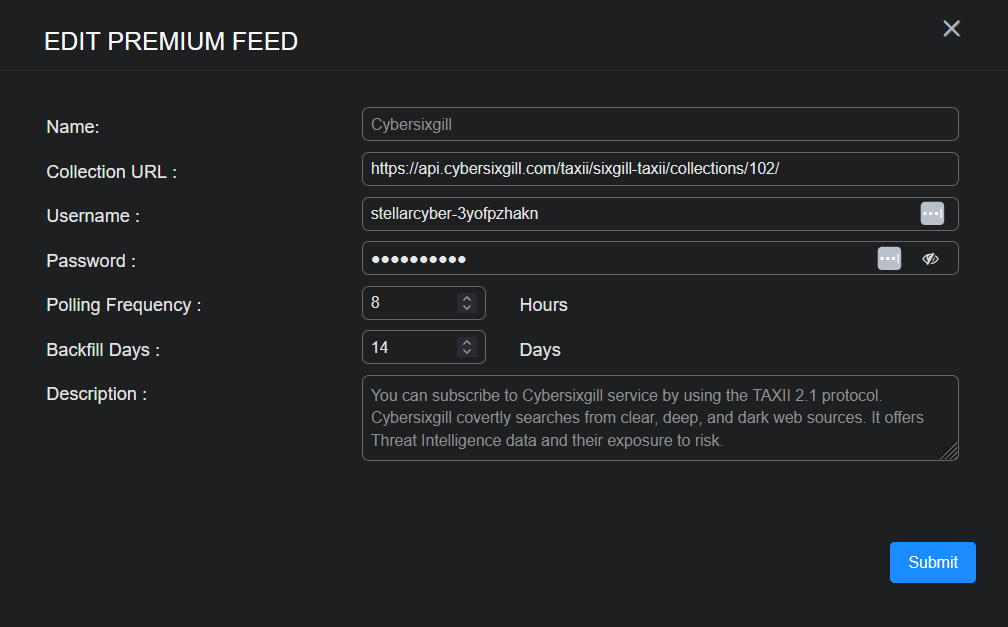Image resolution: width=1008 pixels, height=627 pixels.
Task: Click the "Polling Frequency :" label
Action: pos(123,305)
